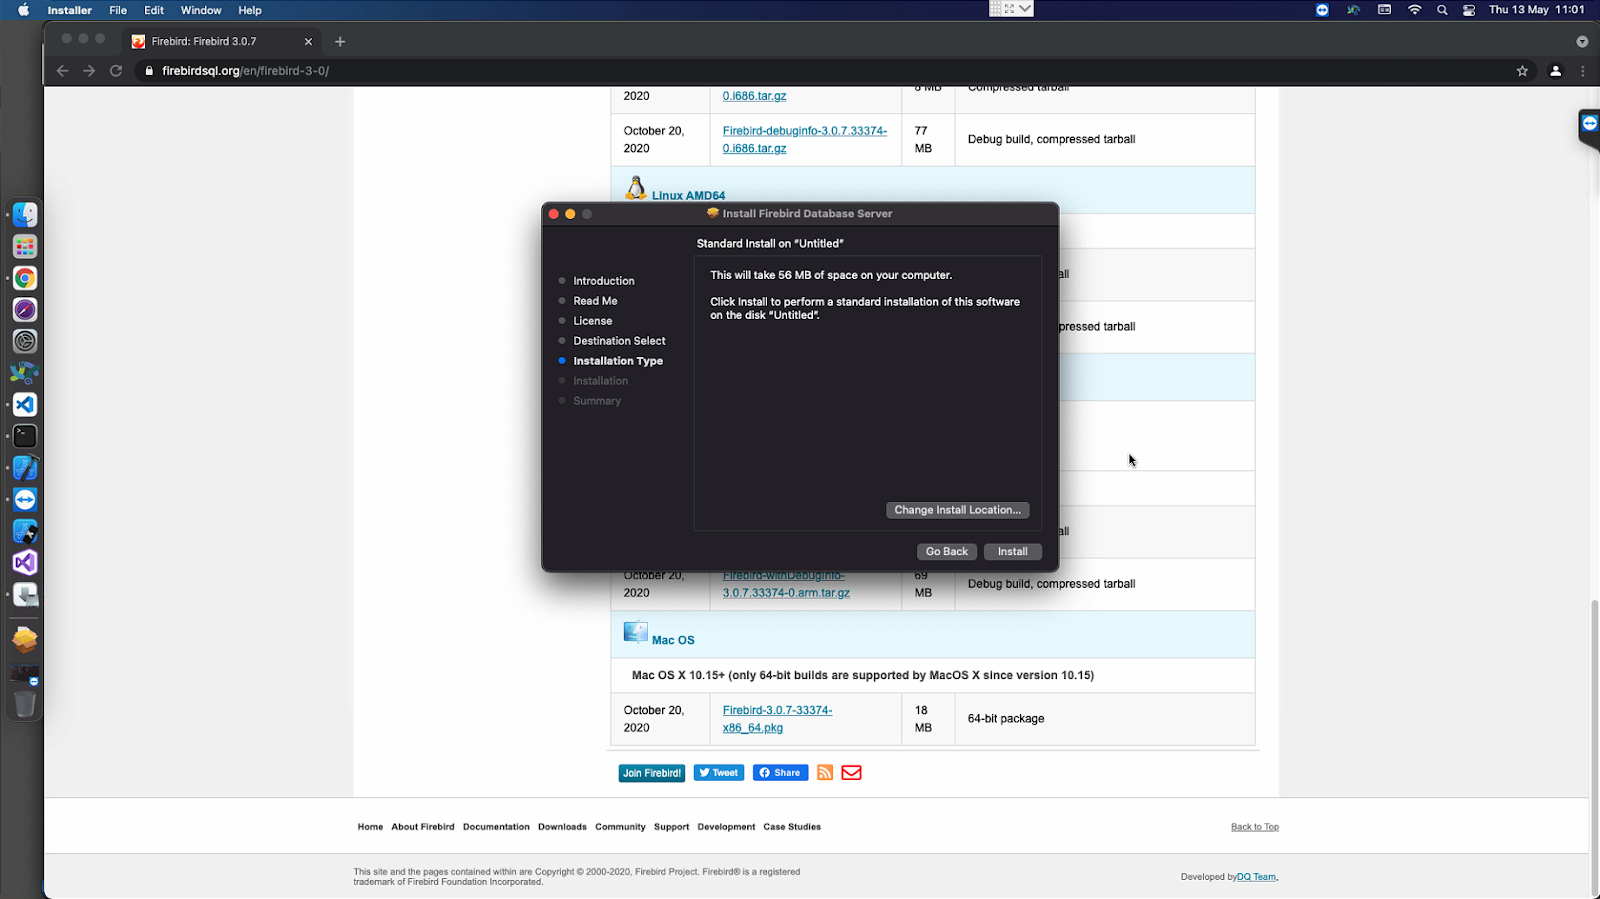The height and width of the screenshot is (899, 1600).
Task: Close the Firebird 3.0.7 tab
Action: [x=308, y=42]
